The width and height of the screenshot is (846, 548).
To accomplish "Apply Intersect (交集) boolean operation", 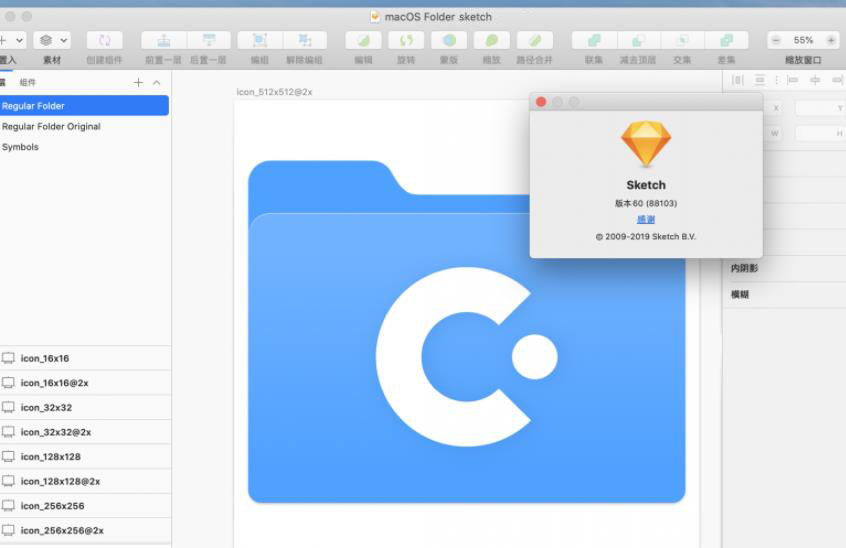I will click(x=683, y=40).
